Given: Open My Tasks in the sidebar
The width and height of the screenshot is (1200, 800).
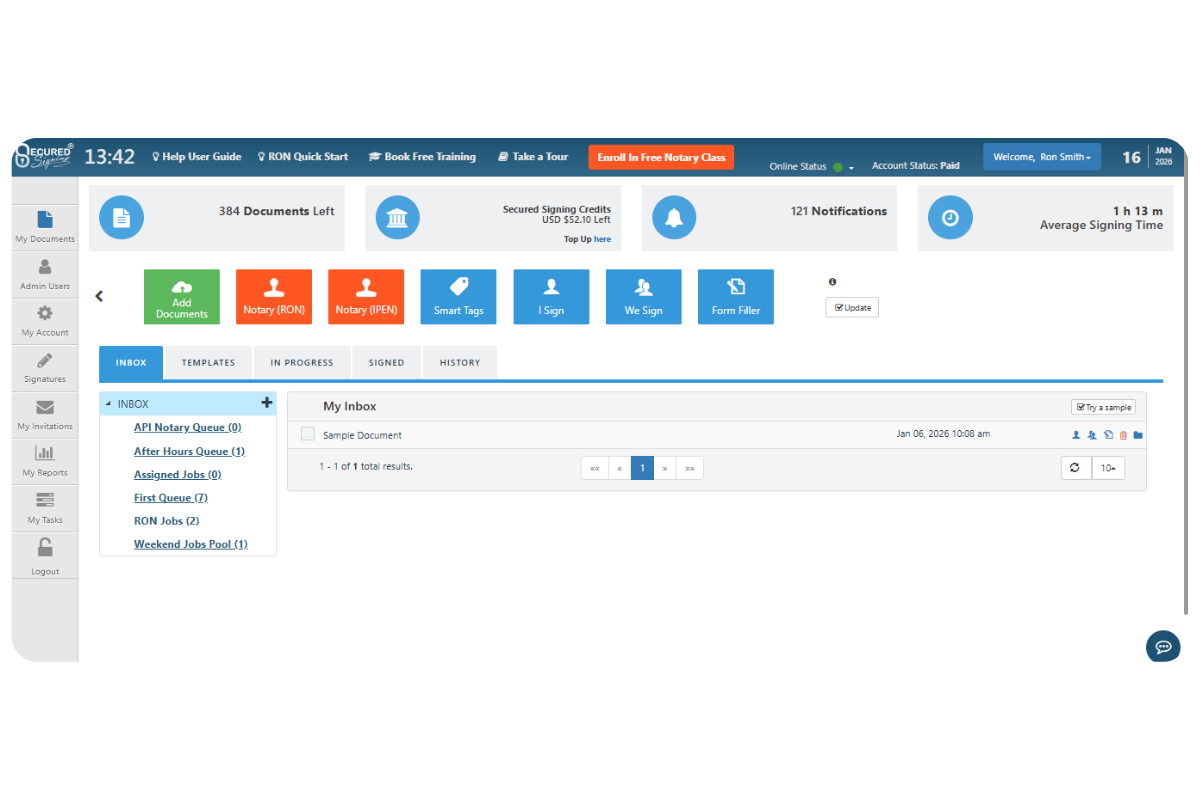Looking at the screenshot, I should (45, 507).
